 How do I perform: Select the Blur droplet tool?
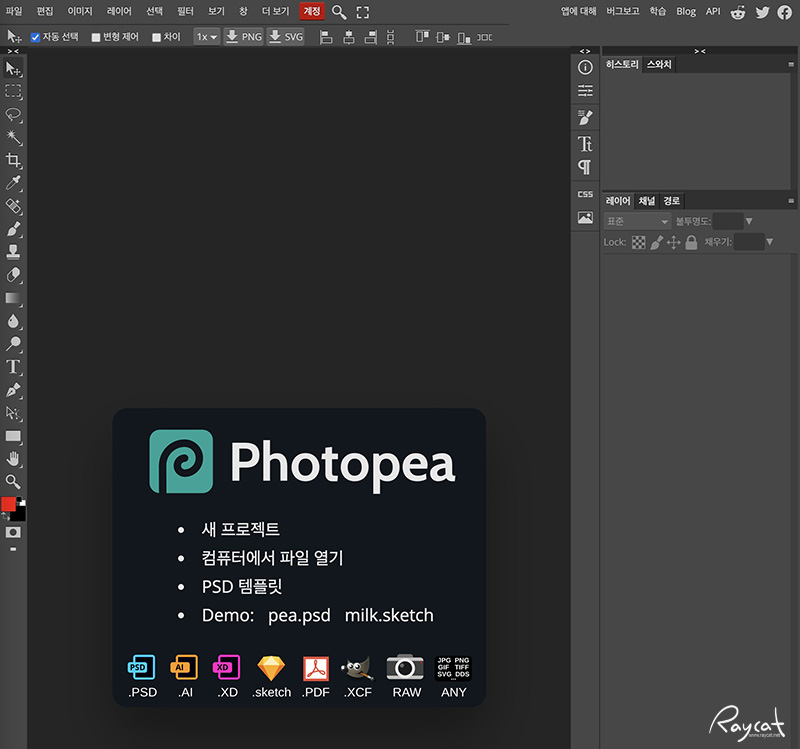[13, 321]
